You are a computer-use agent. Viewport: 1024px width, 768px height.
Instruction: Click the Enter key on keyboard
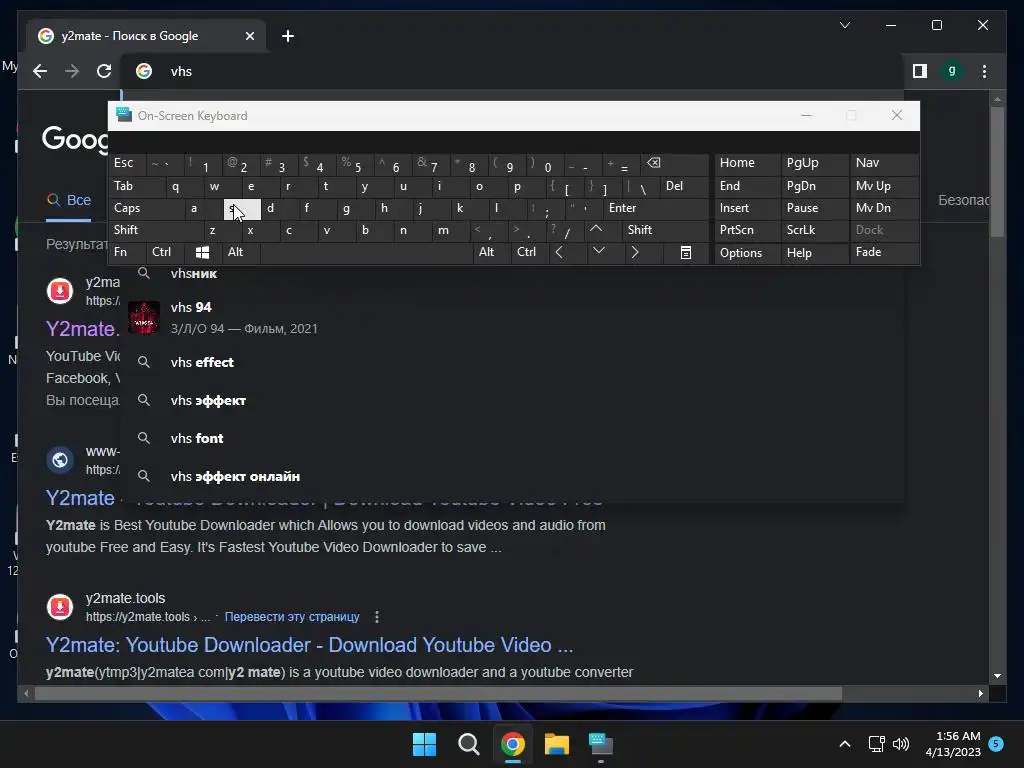click(x=655, y=208)
